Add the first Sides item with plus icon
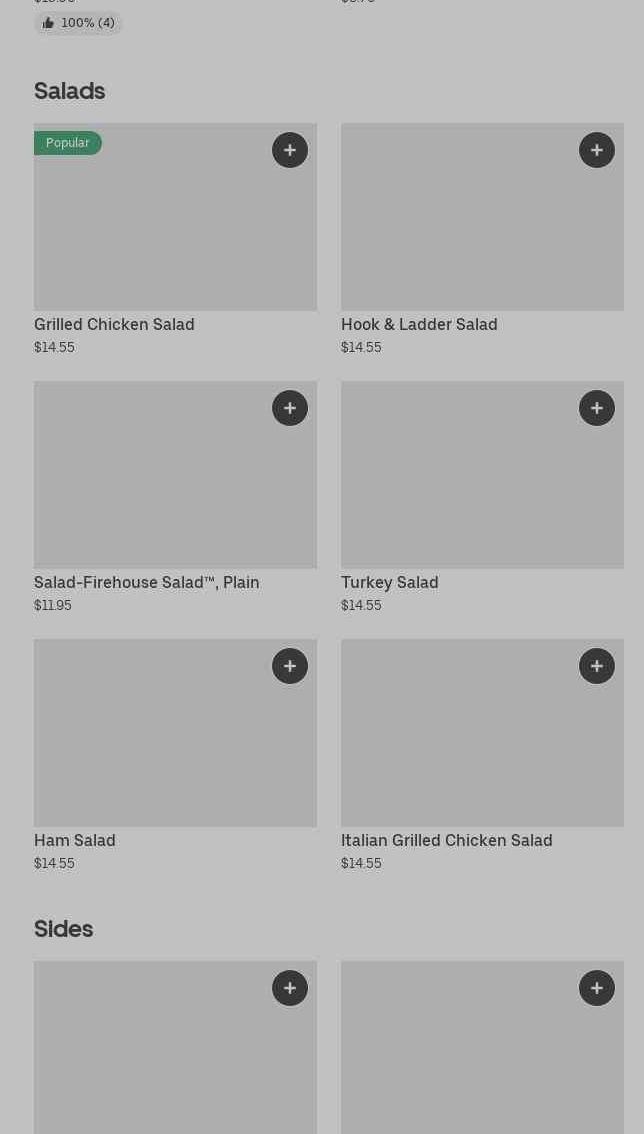 click(290, 988)
